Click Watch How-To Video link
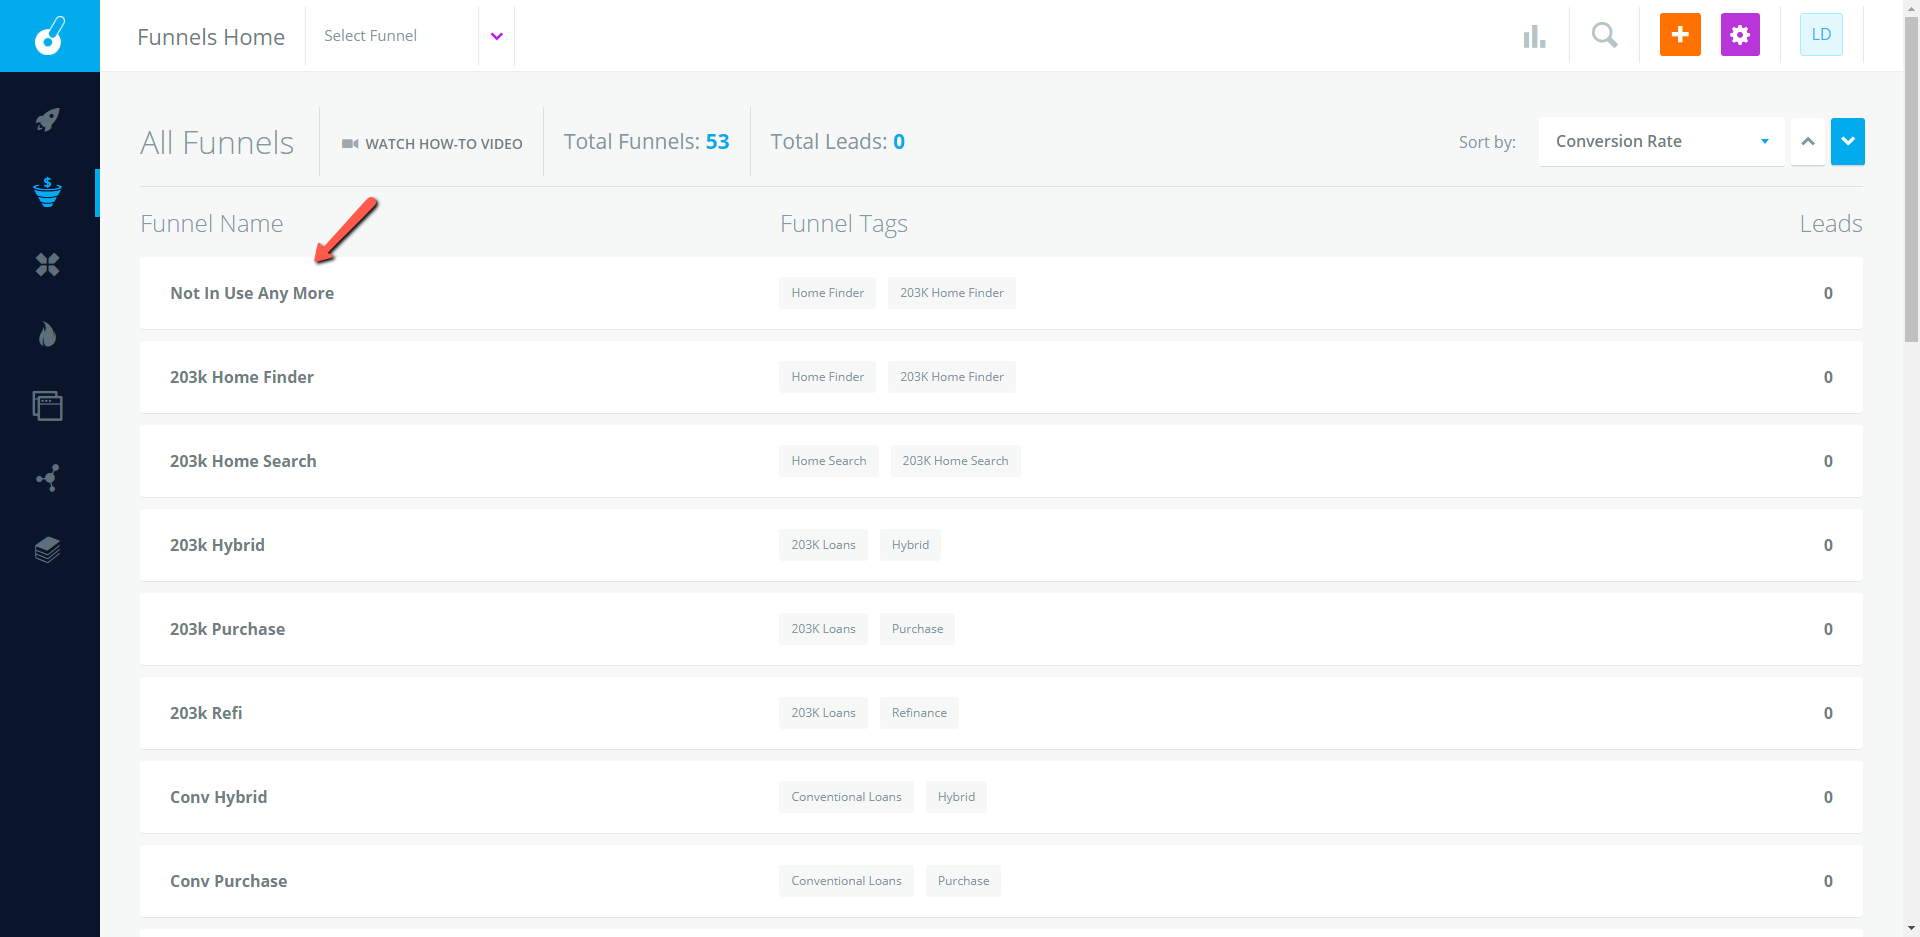 point(432,144)
